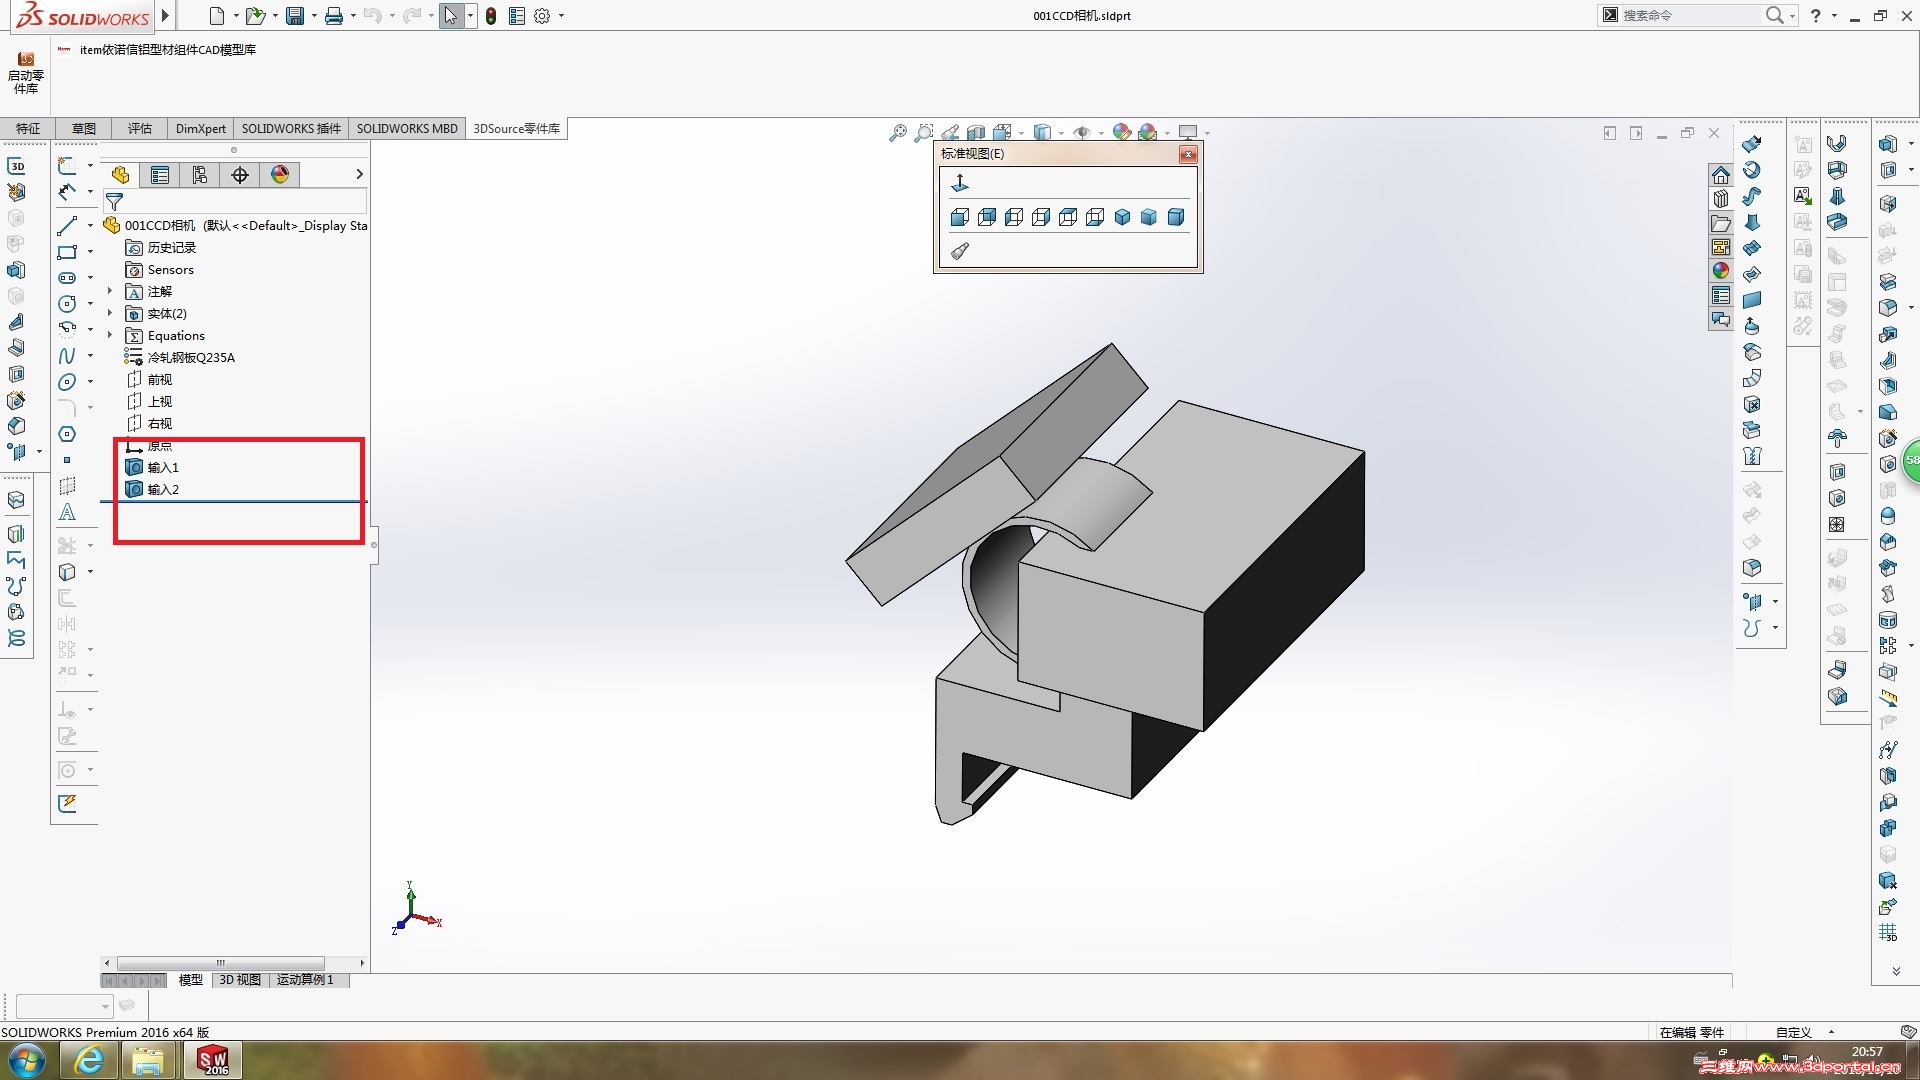The height and width of the screenshot is (1080, 1920).
Task: Open the ConfigurationManager tab icon
Action: 200,175
